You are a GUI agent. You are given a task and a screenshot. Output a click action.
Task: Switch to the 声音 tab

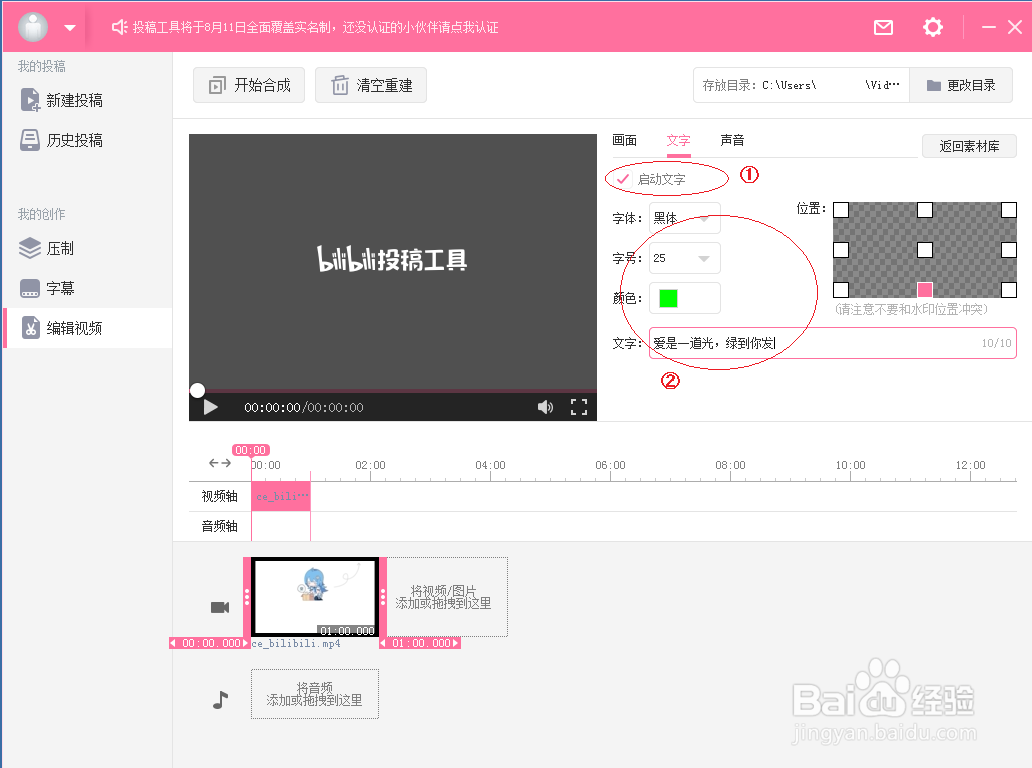click(x=732, y=140)
